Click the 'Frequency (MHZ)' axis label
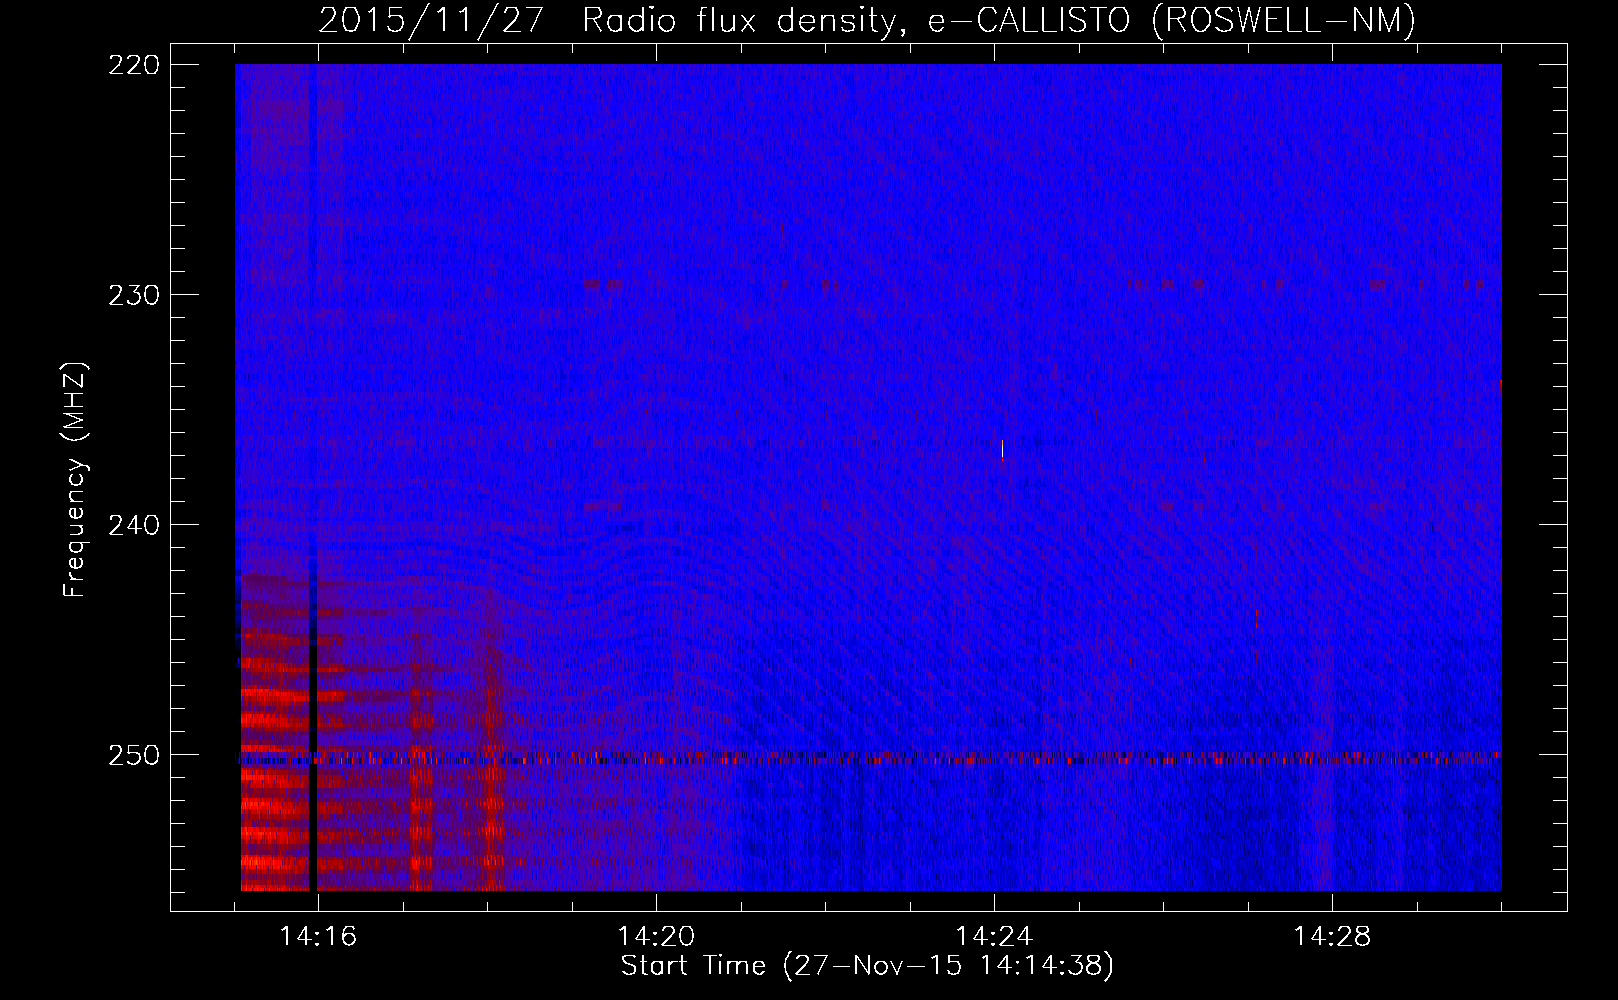Viewport: 1618px width, 1000px height. coord(75,480)
